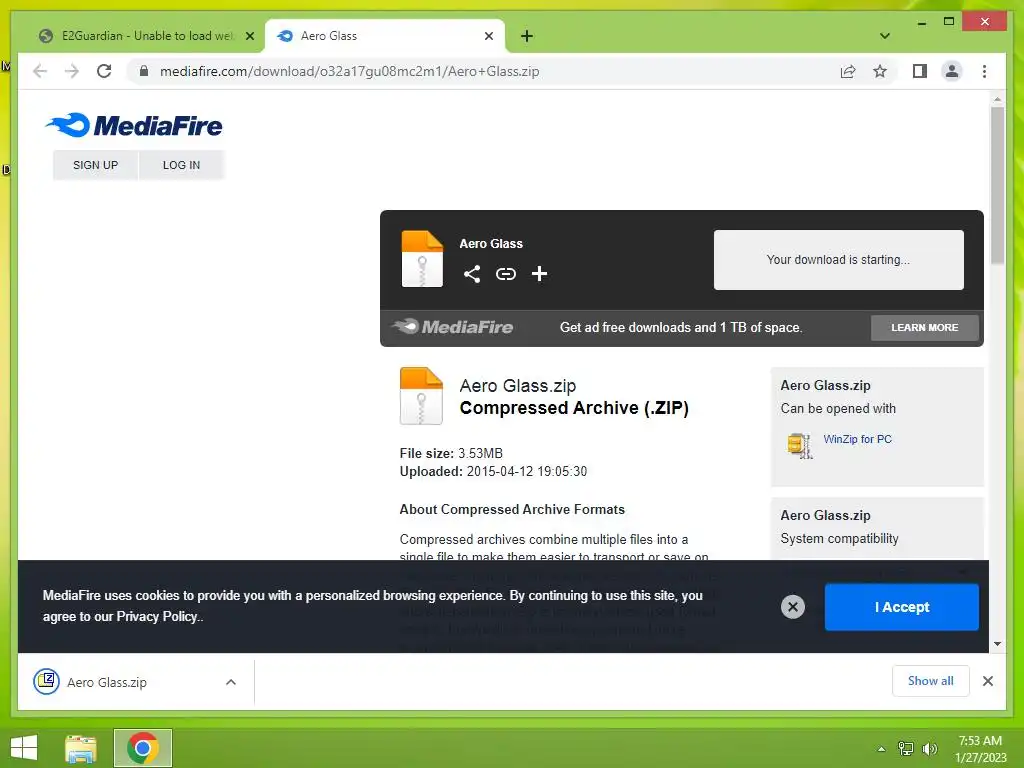This screenshot has width=1024, height=768.
Task: Bookmark the page with the star icon
Action: [x=880, y=71]
